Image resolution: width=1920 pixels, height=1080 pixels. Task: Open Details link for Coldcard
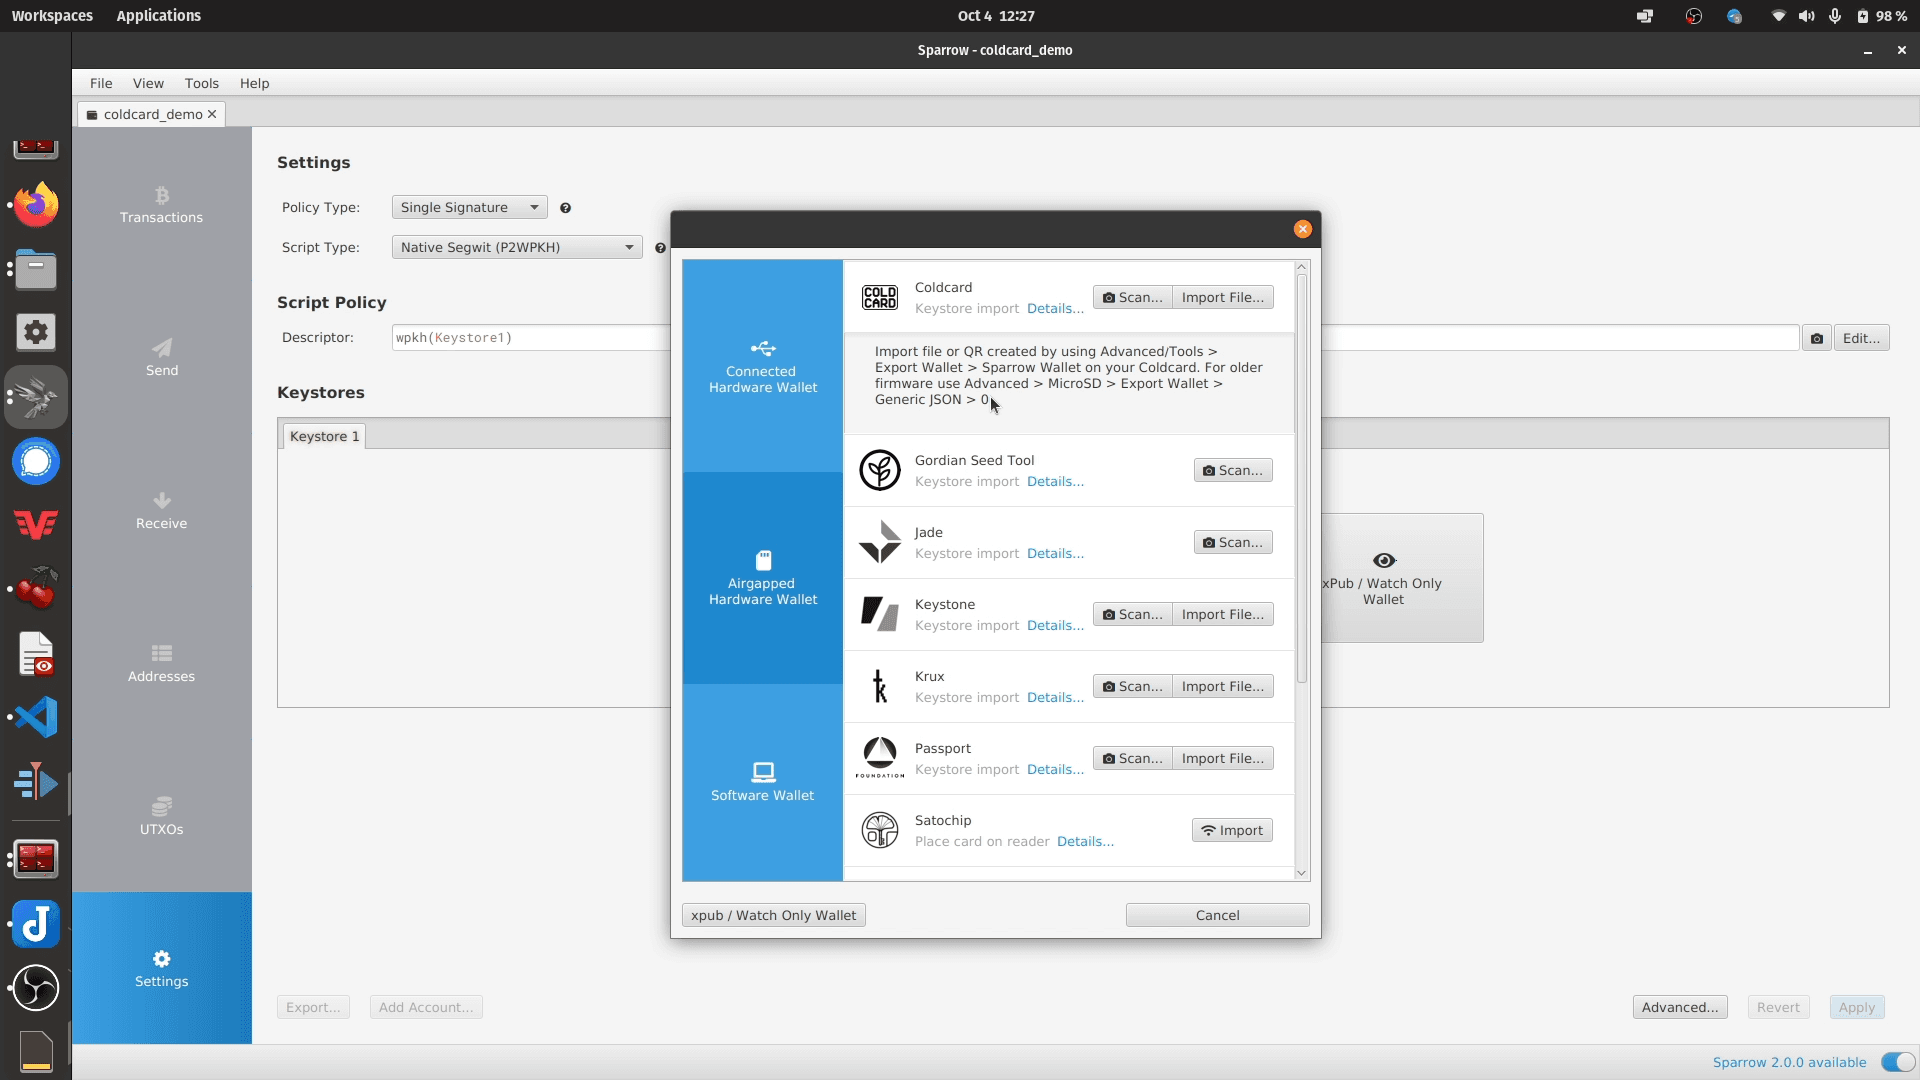(1055, 308)
